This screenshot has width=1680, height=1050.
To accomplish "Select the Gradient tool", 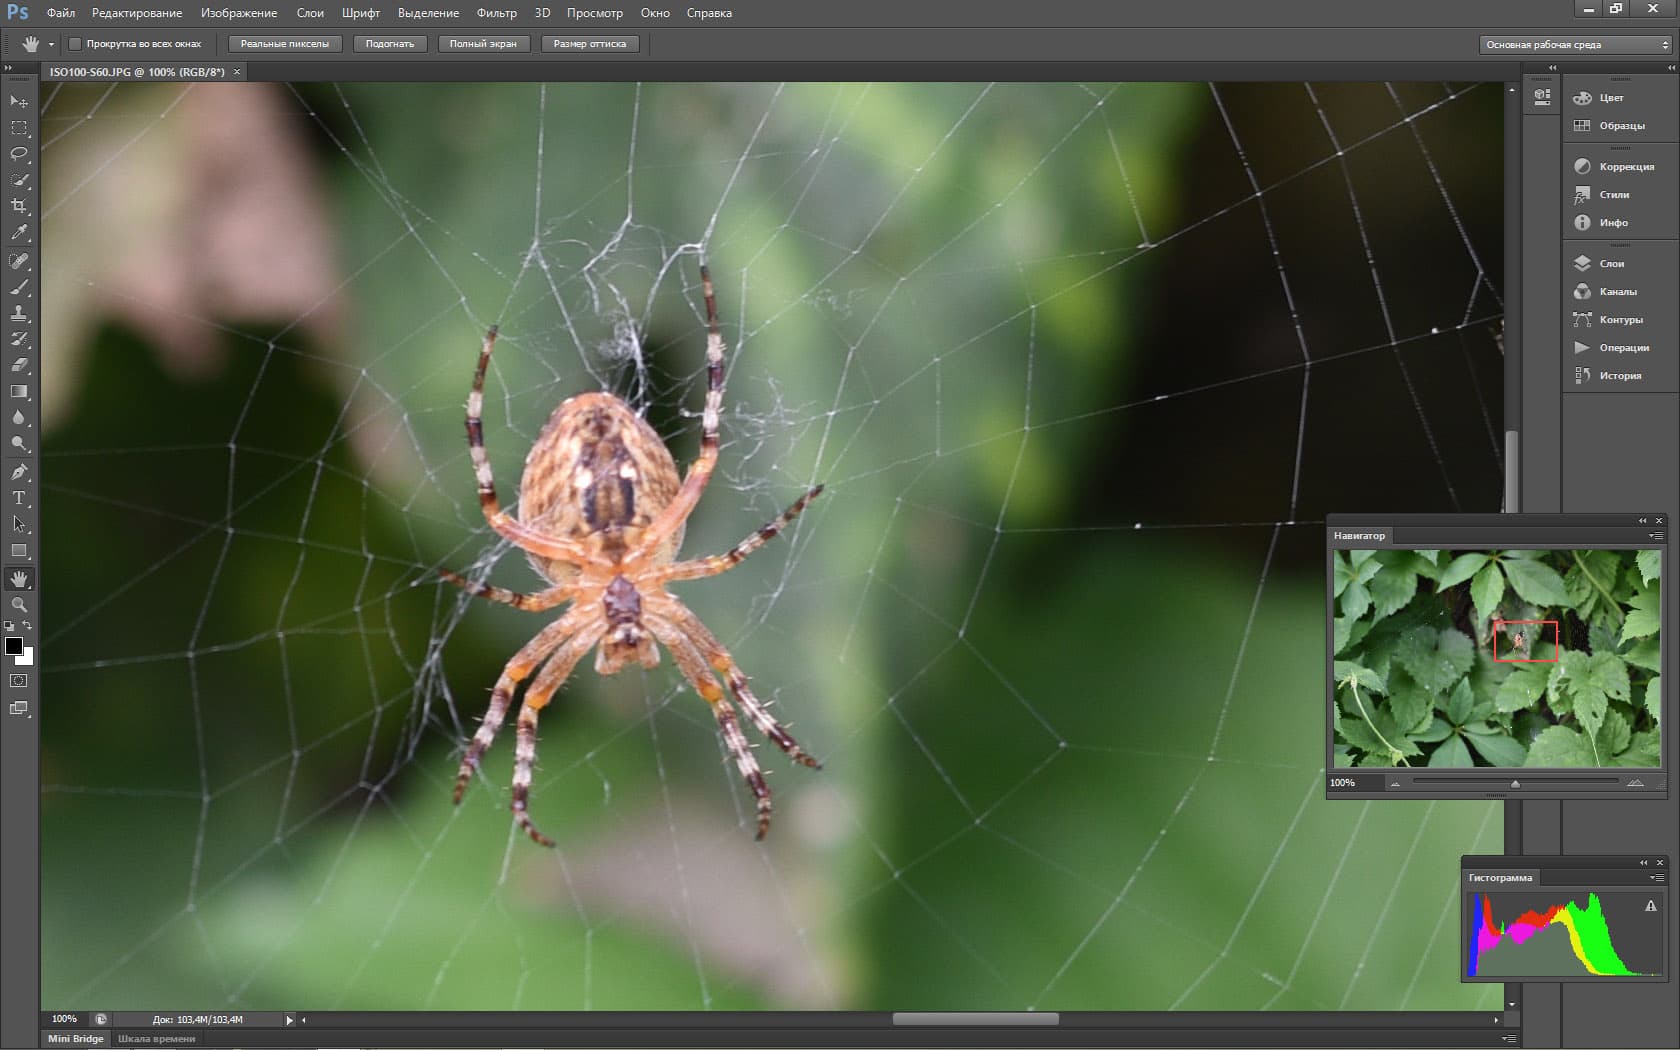I will point(19,392).
